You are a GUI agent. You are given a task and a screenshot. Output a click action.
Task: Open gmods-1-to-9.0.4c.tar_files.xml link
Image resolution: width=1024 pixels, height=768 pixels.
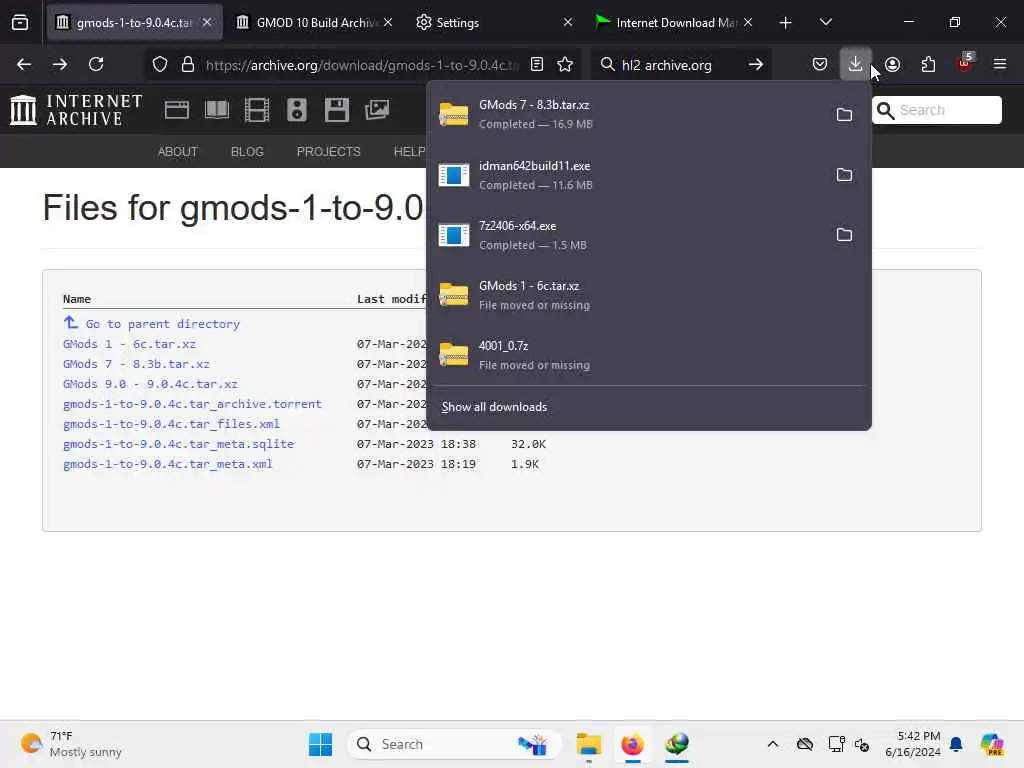171,424
